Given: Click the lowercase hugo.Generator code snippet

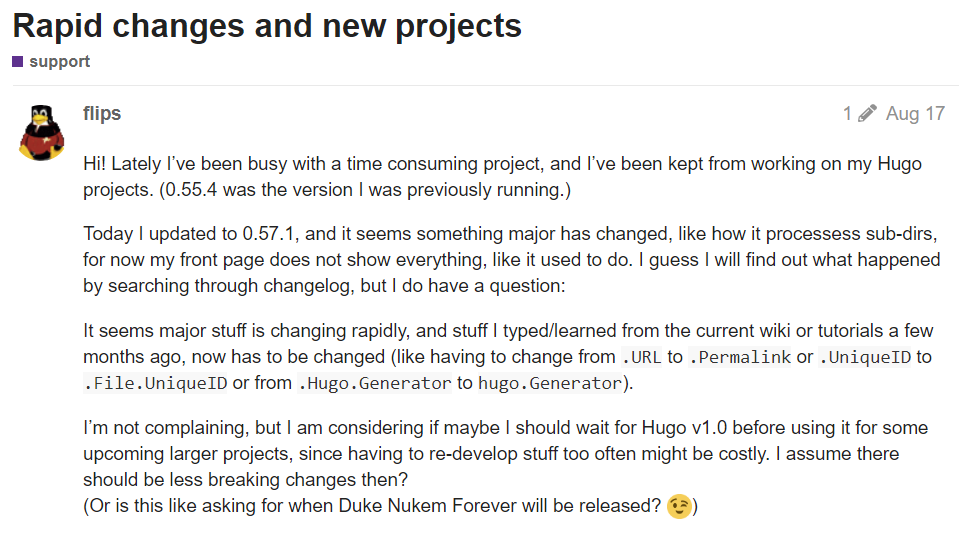Looking at the screenshot, I should tap(549, 383).
